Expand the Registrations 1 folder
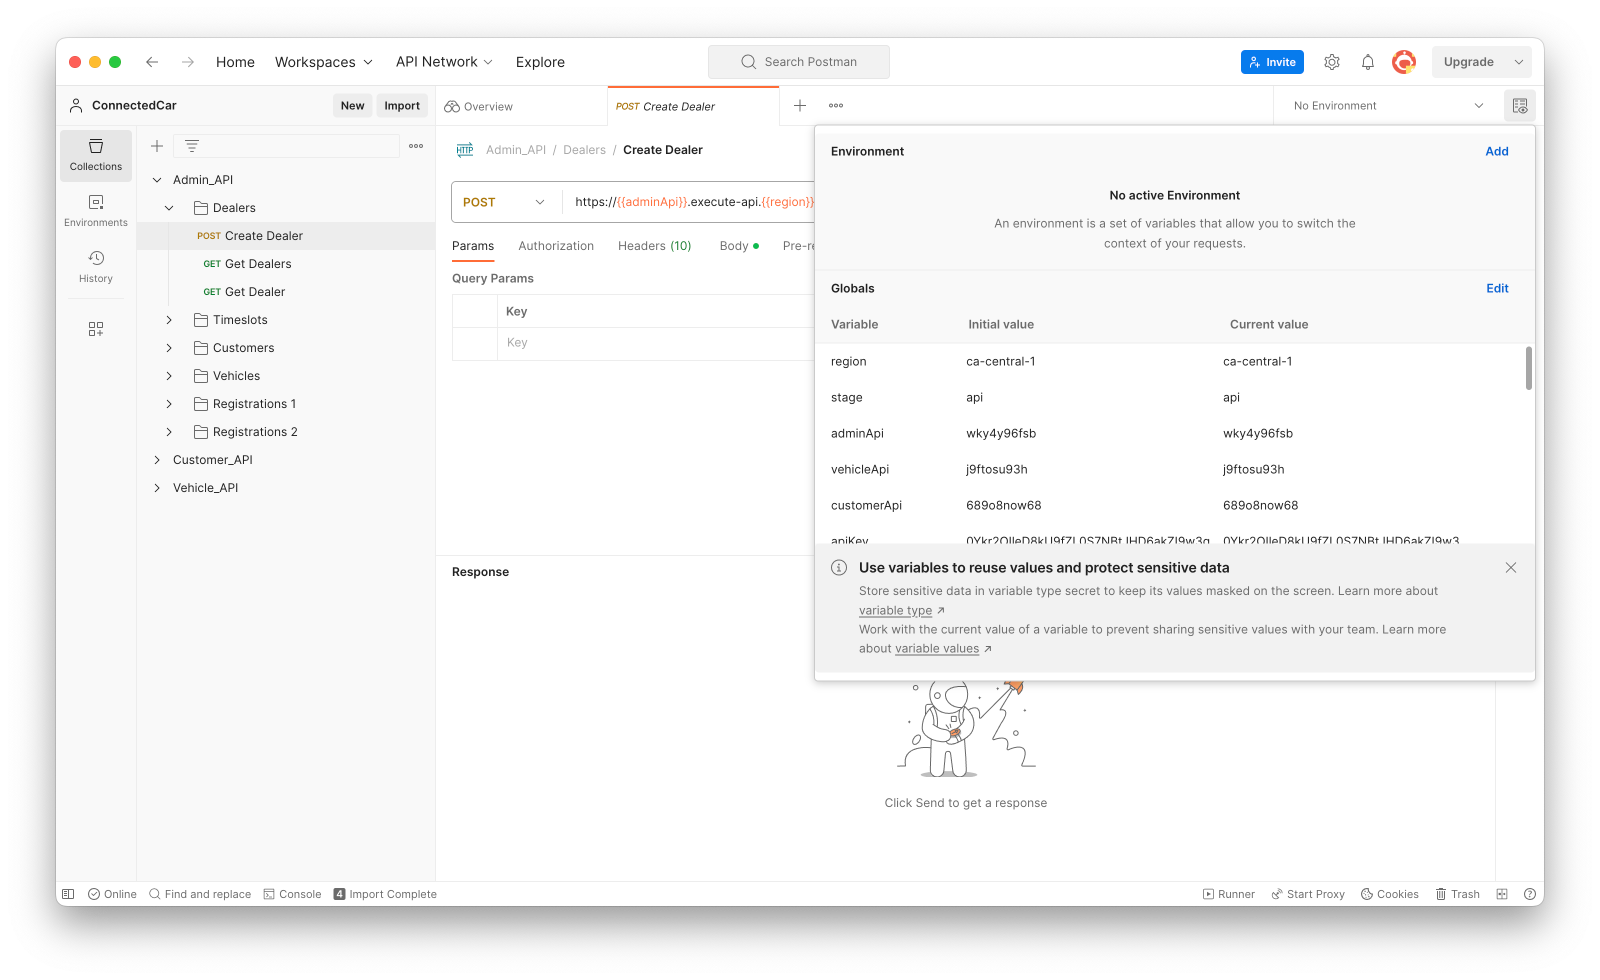The image size is (1600, 980). tap(169, 404)
